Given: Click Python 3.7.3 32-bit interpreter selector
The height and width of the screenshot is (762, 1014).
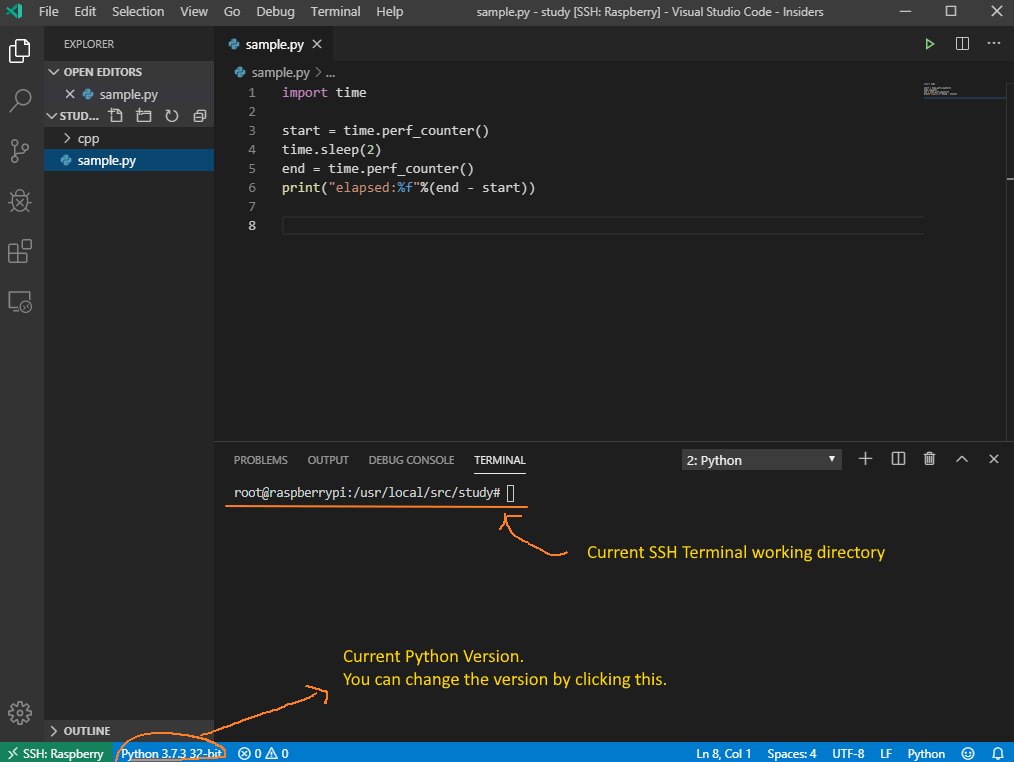Looking at the screenshot, I should pos(171,754).
